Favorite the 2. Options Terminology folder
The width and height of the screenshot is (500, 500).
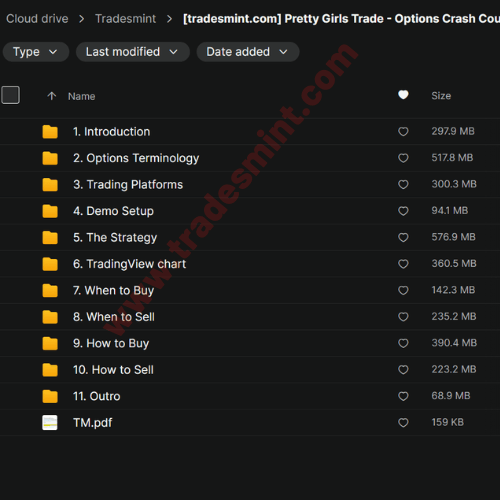click(403, 158)
